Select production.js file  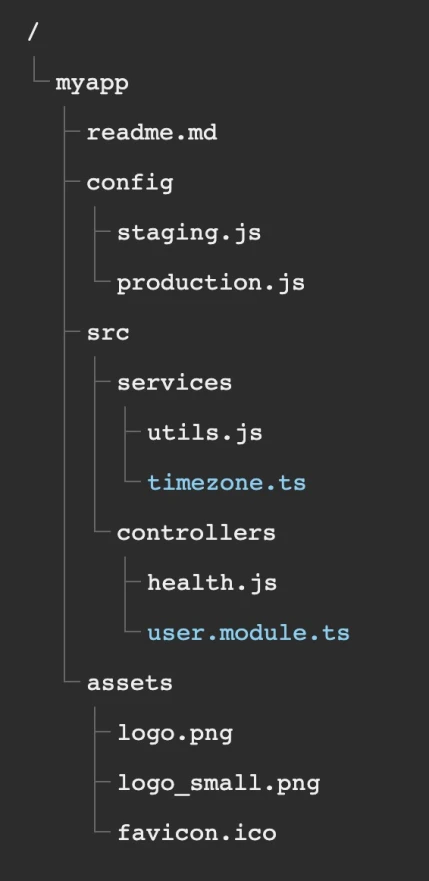(x=211, y=283)
